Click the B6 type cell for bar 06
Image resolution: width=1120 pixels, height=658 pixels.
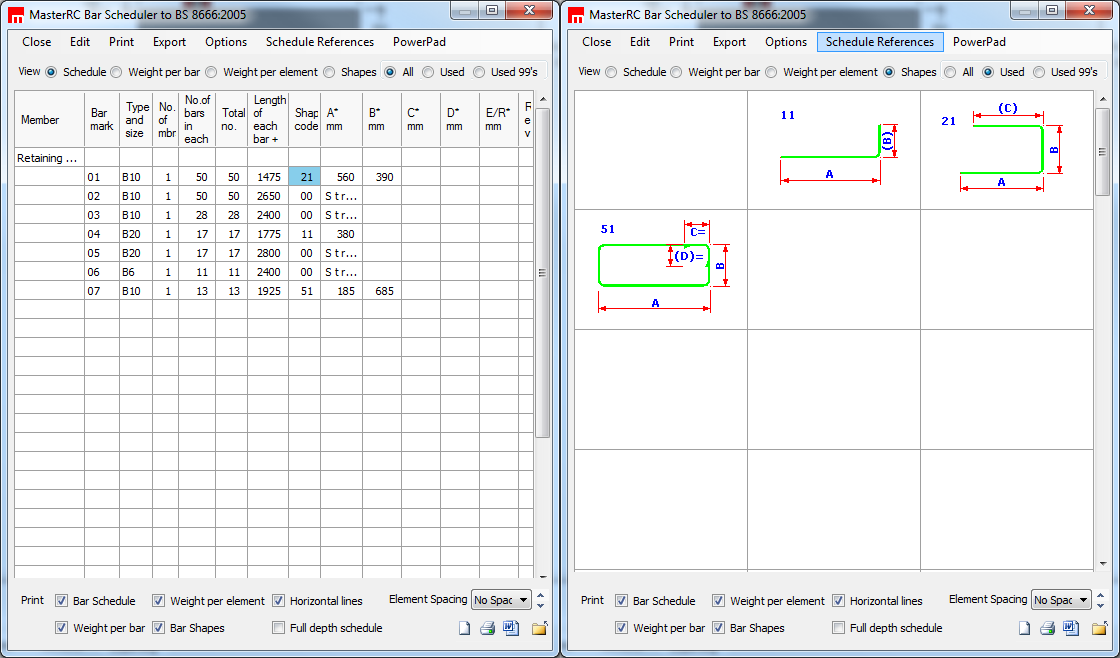point(136,271)
